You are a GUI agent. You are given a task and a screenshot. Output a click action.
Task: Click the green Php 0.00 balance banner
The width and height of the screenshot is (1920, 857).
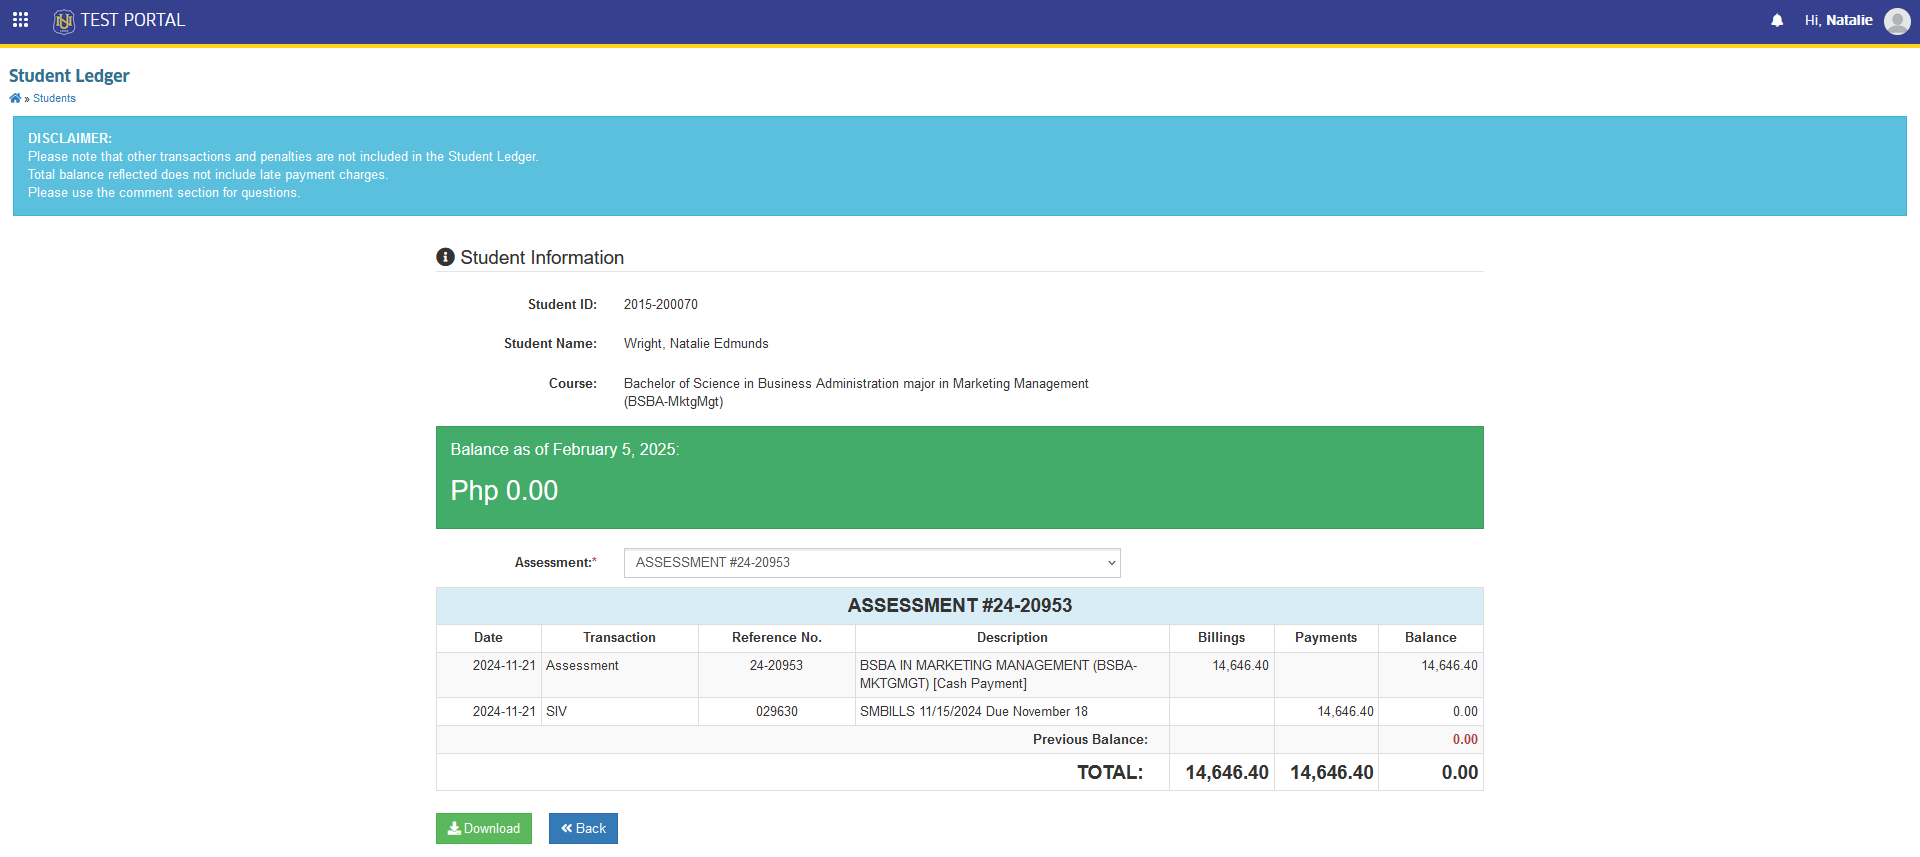pyautogui.click(x=960, y=478)
